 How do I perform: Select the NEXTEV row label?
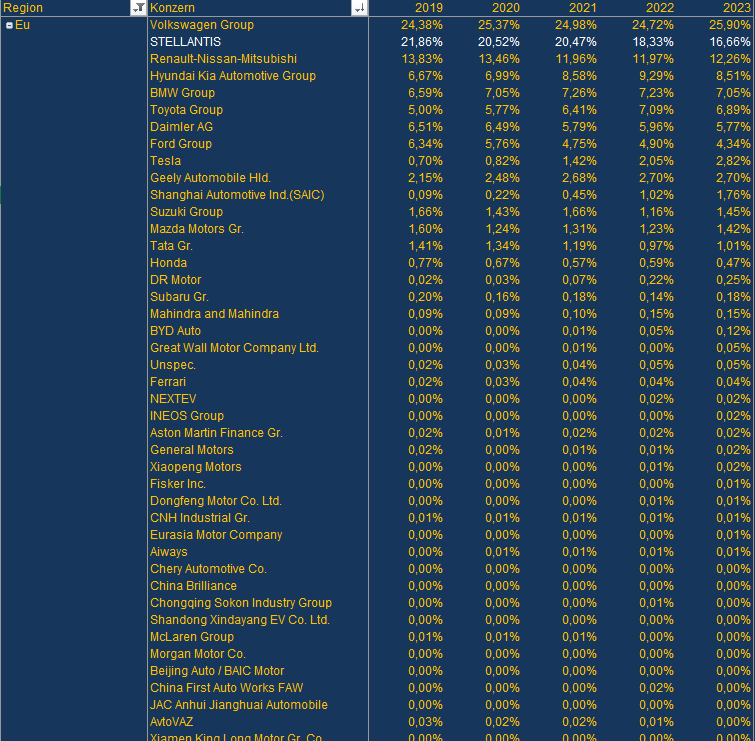point(173,399)
